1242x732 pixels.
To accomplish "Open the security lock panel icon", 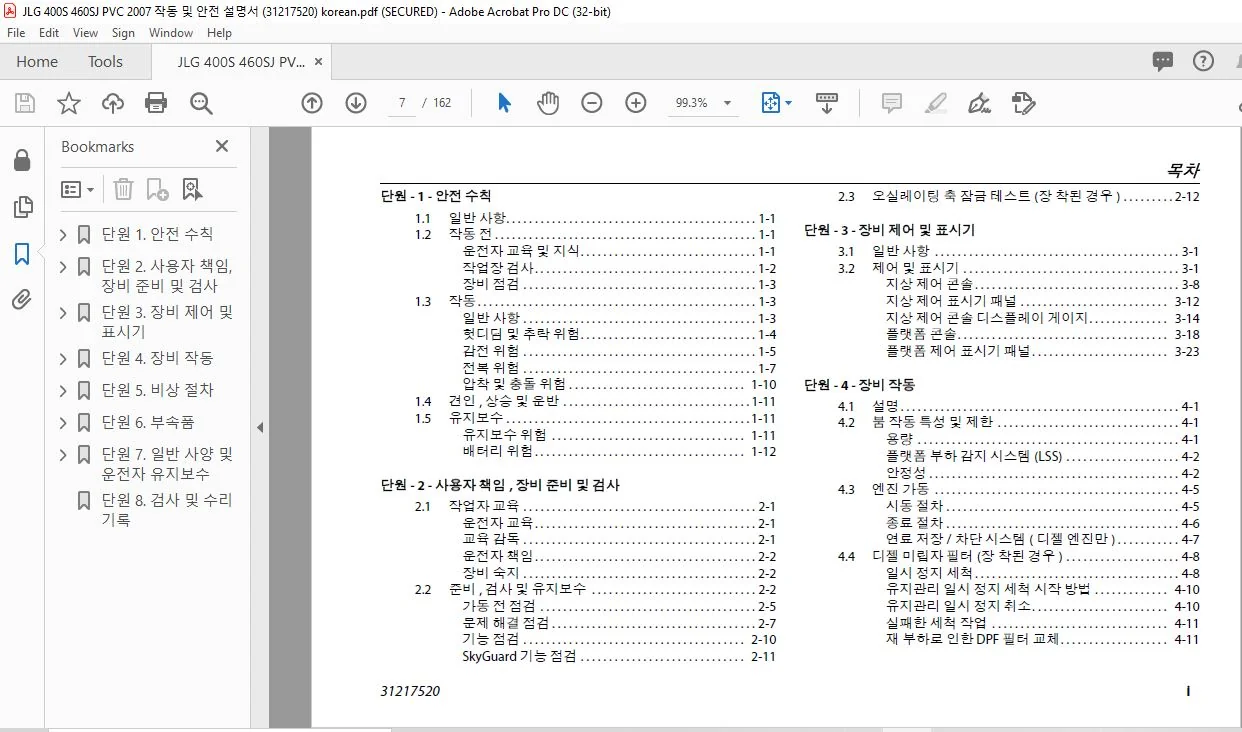I will (x=21, y=161).
